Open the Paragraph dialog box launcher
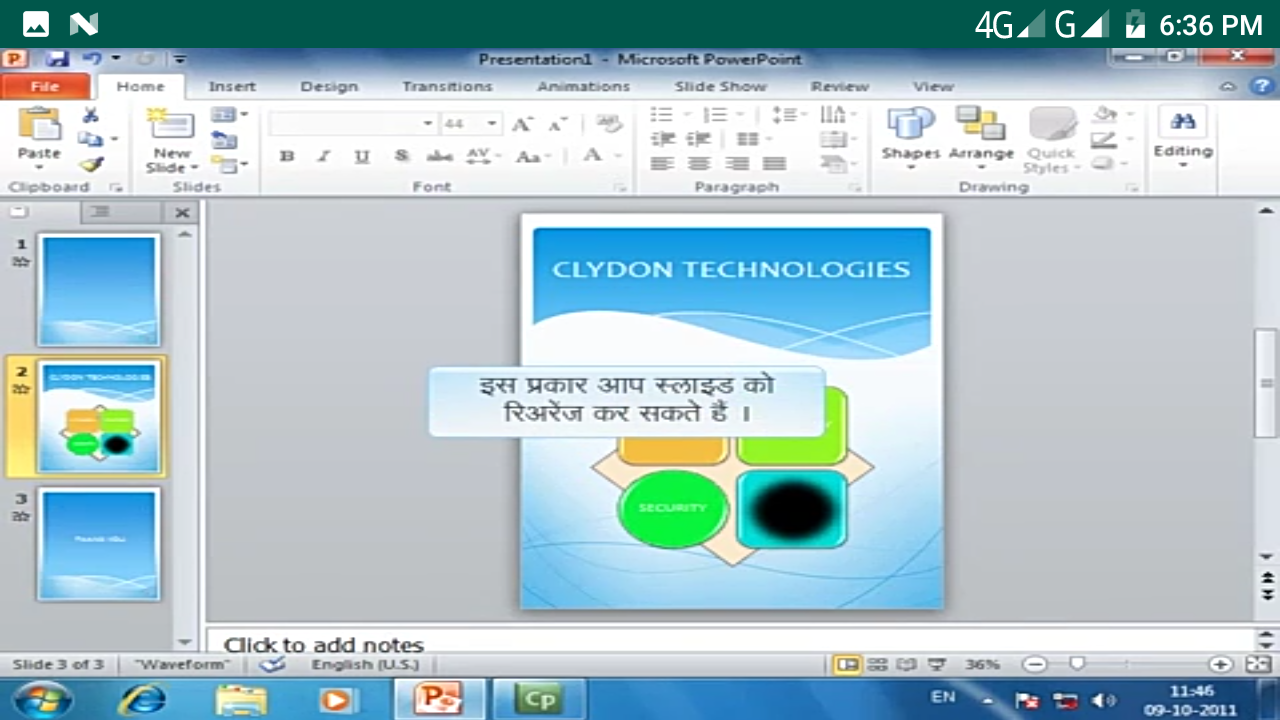Screen dimensions: 1280x720 pos(856,188)
